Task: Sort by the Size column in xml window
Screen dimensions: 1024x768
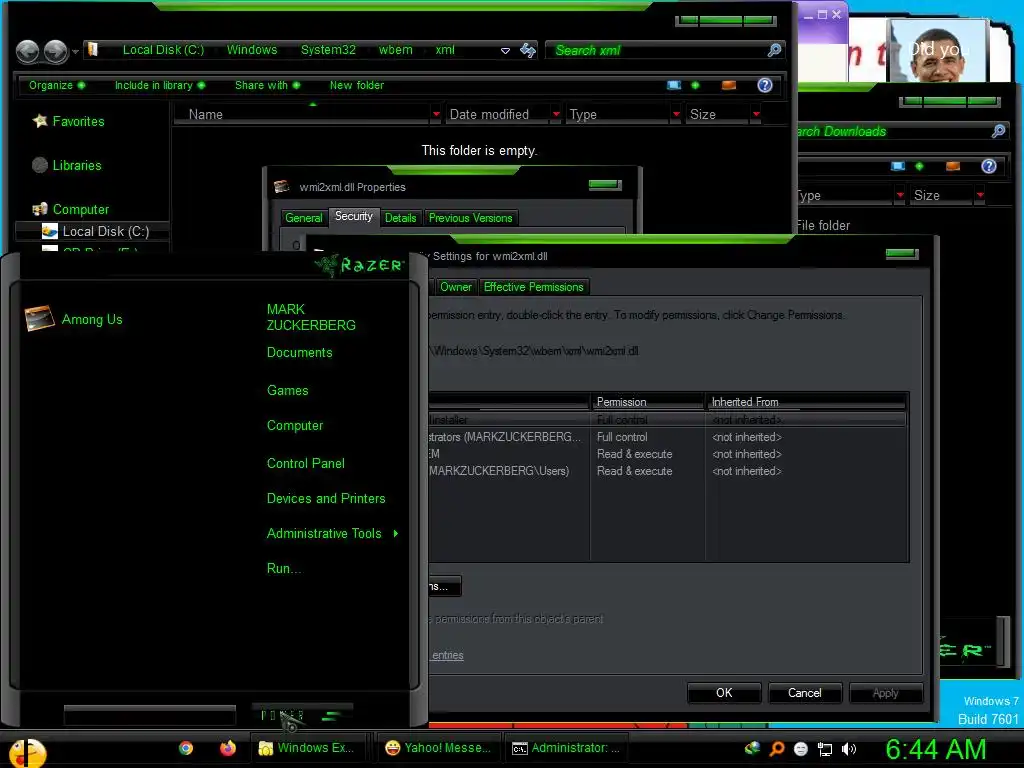Action: [x=716, y=114]
